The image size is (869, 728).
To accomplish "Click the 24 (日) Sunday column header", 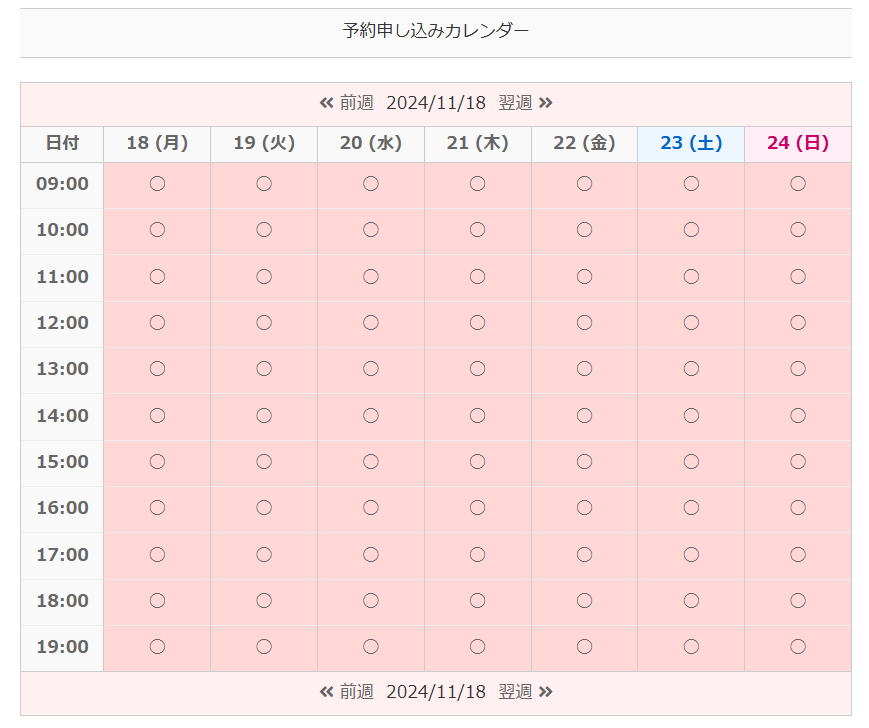I will tap(798, 143).
